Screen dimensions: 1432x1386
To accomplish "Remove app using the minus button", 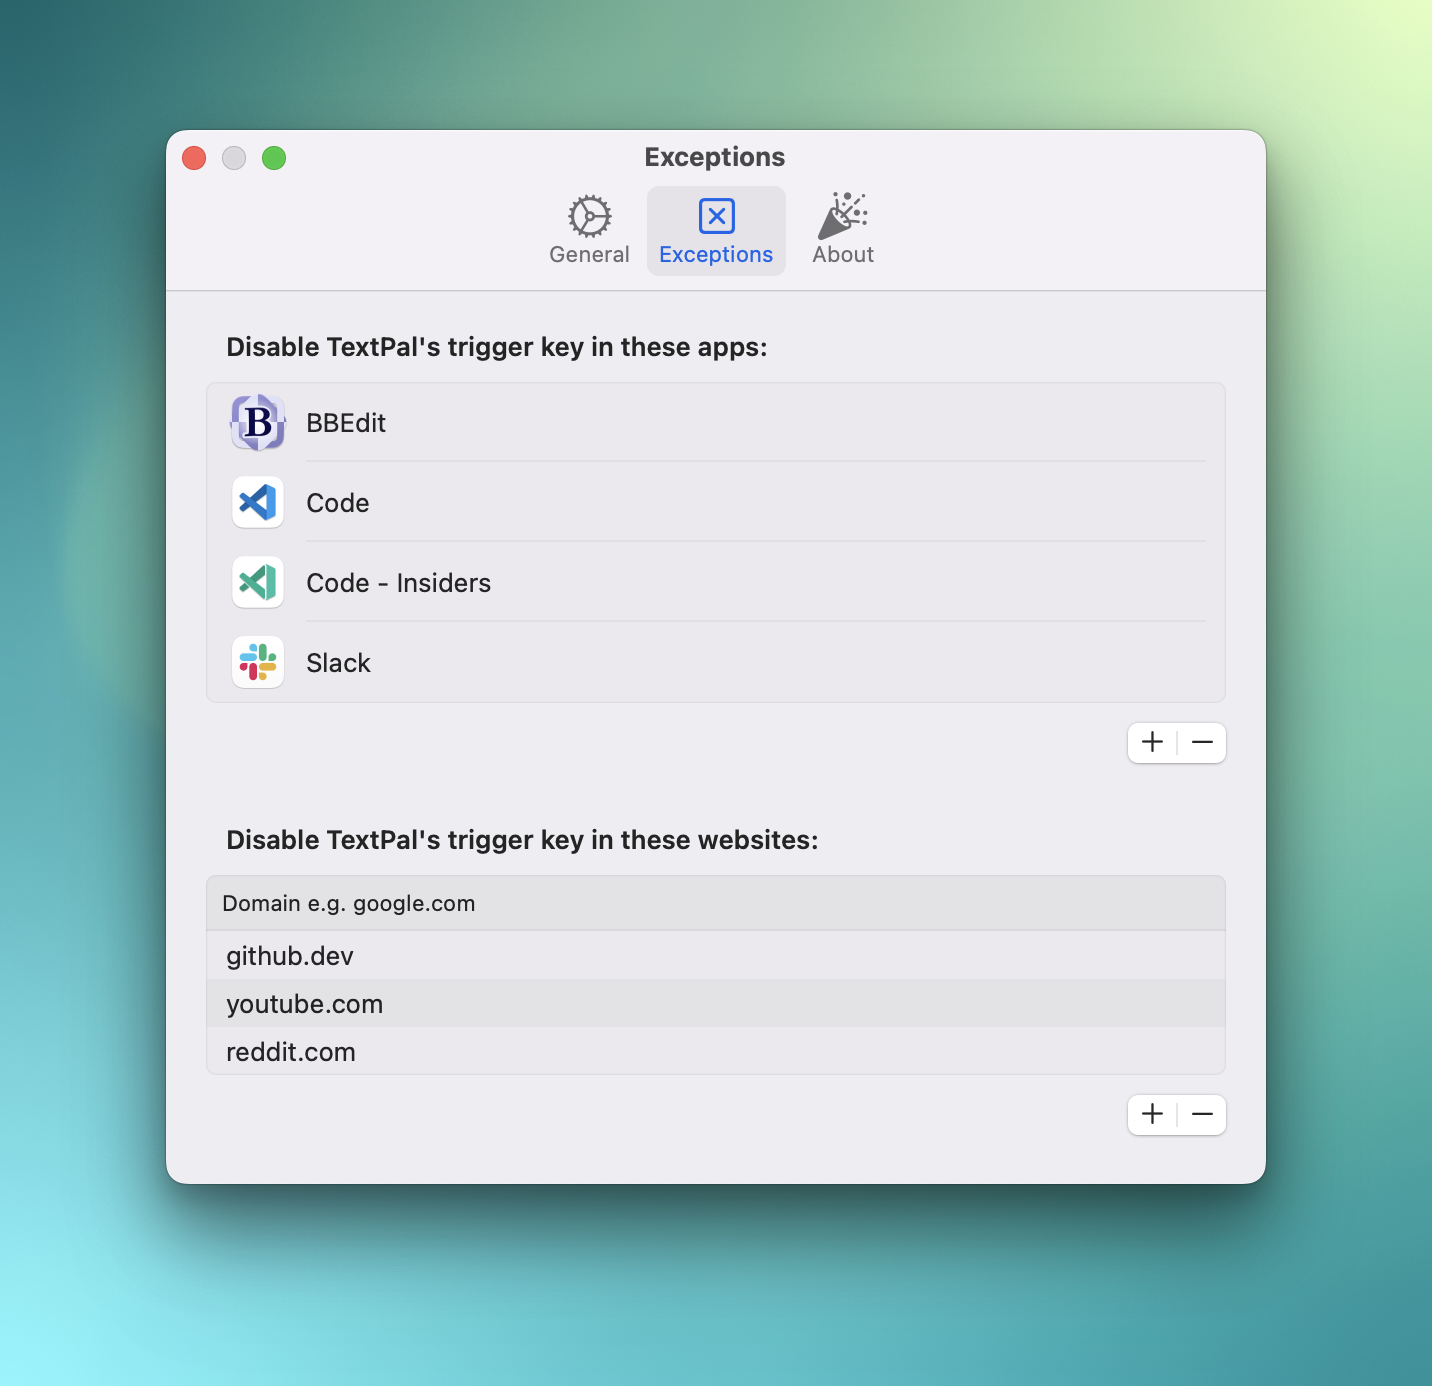I will point(1202,742).
